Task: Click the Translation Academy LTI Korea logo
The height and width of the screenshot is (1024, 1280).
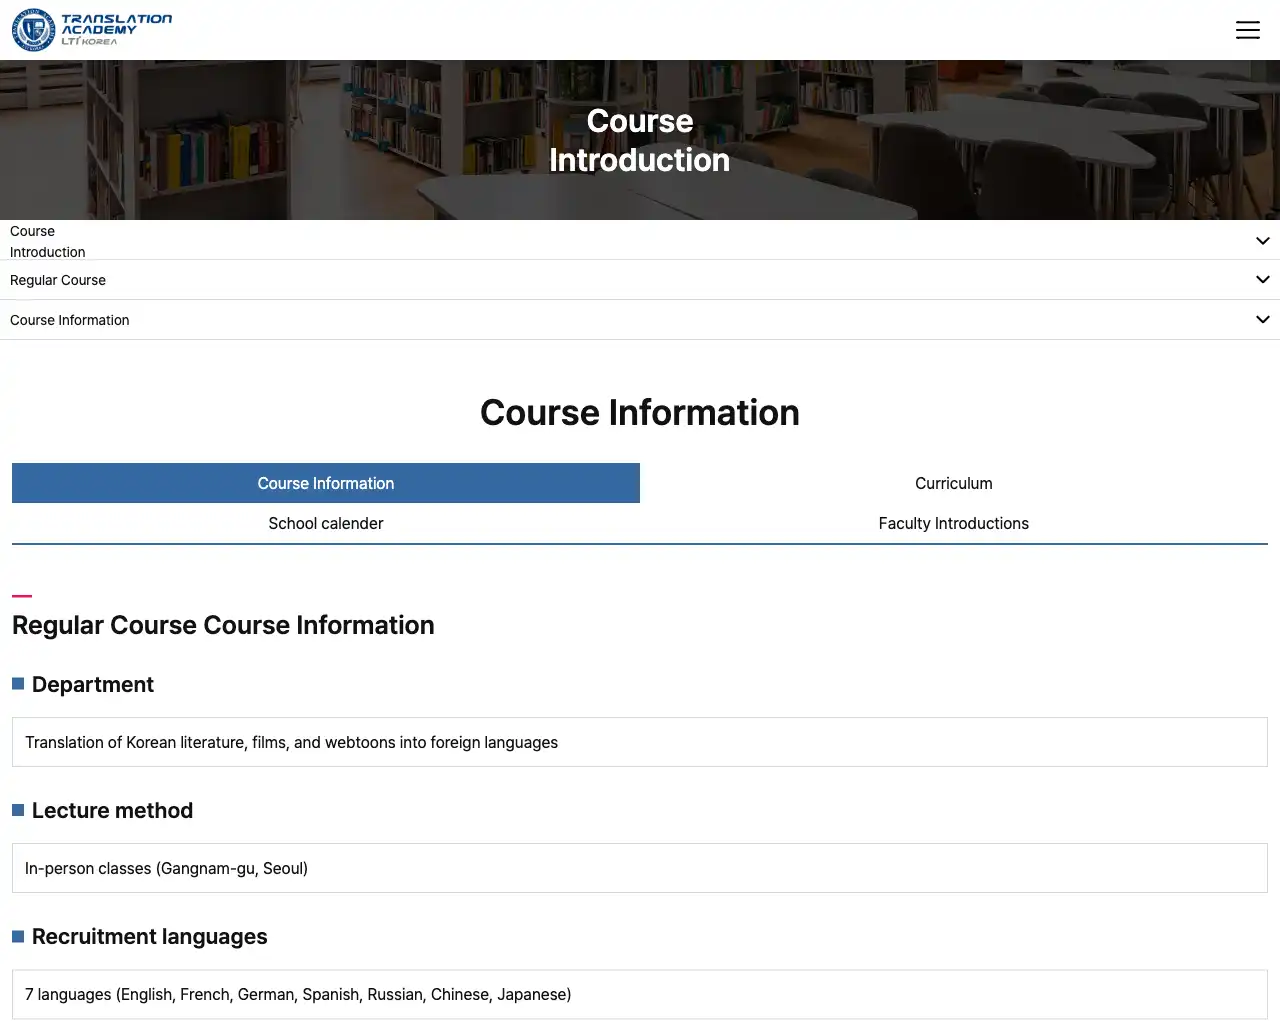Action: [x=92, y=30]
